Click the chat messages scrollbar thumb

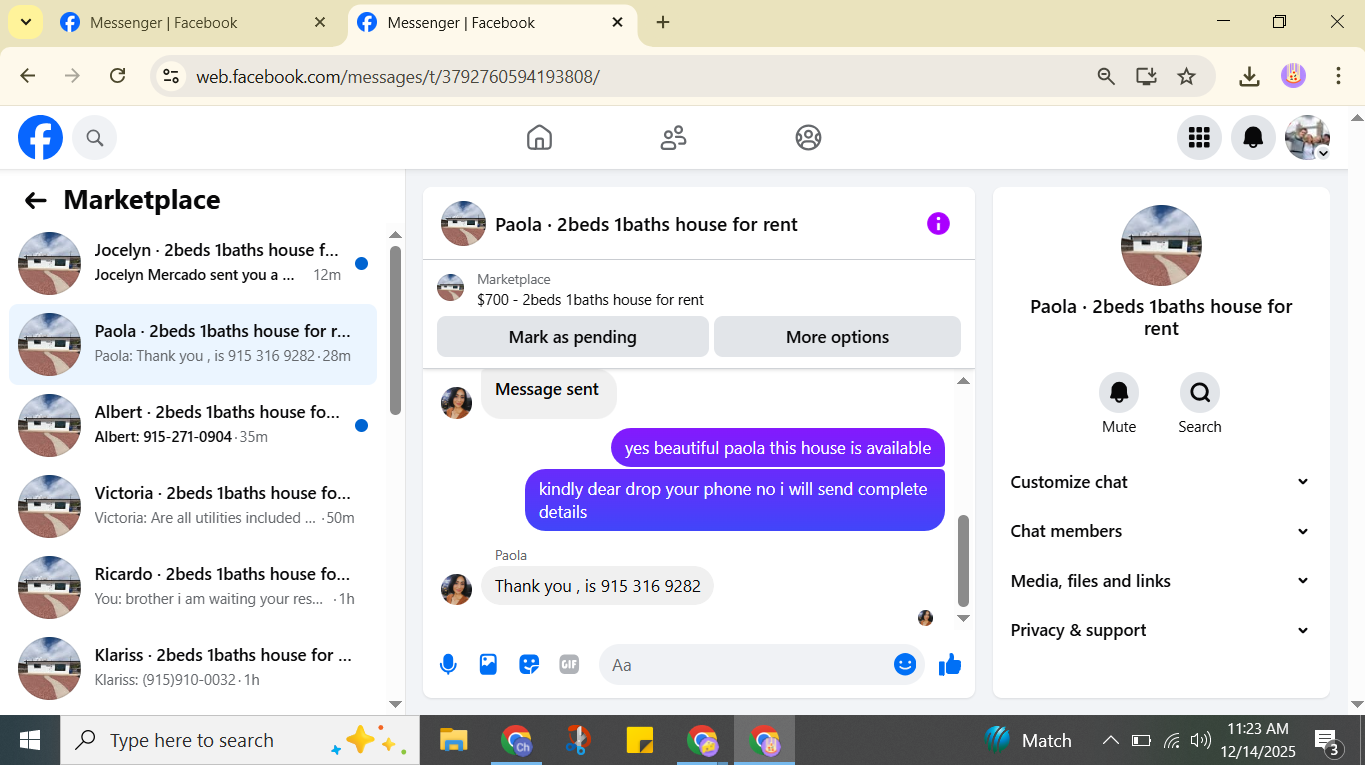tap(964, 561)
